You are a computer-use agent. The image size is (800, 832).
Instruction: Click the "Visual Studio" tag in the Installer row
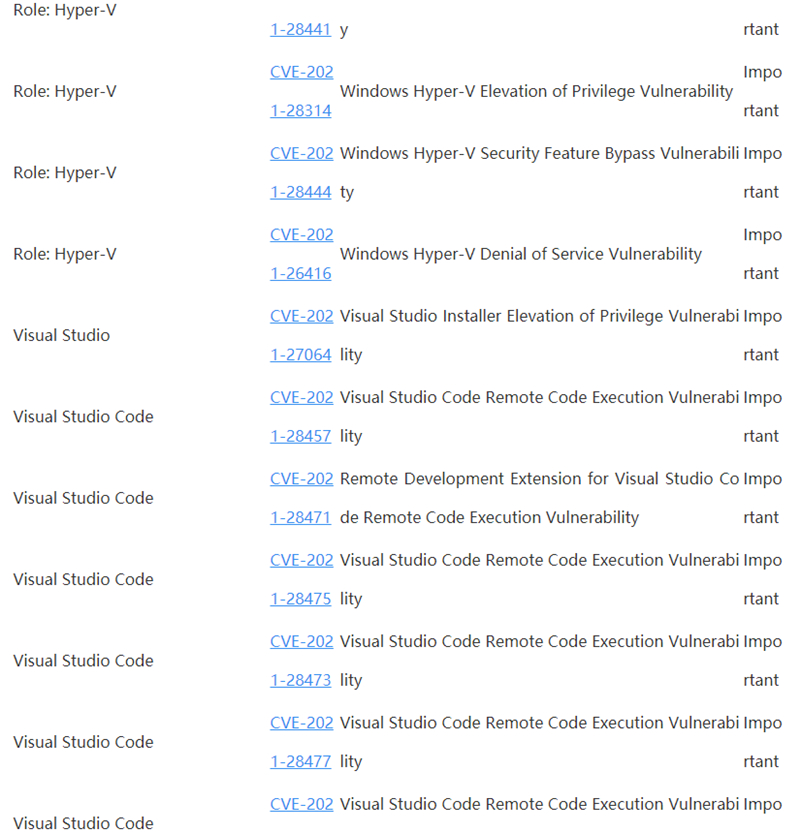(62, 335)
